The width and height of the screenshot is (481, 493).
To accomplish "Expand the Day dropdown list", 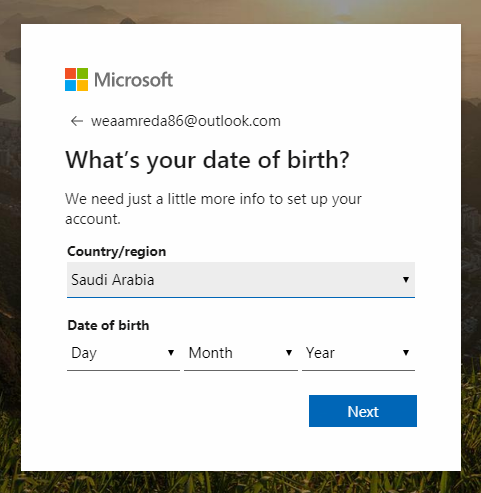I will click(123, 353).
